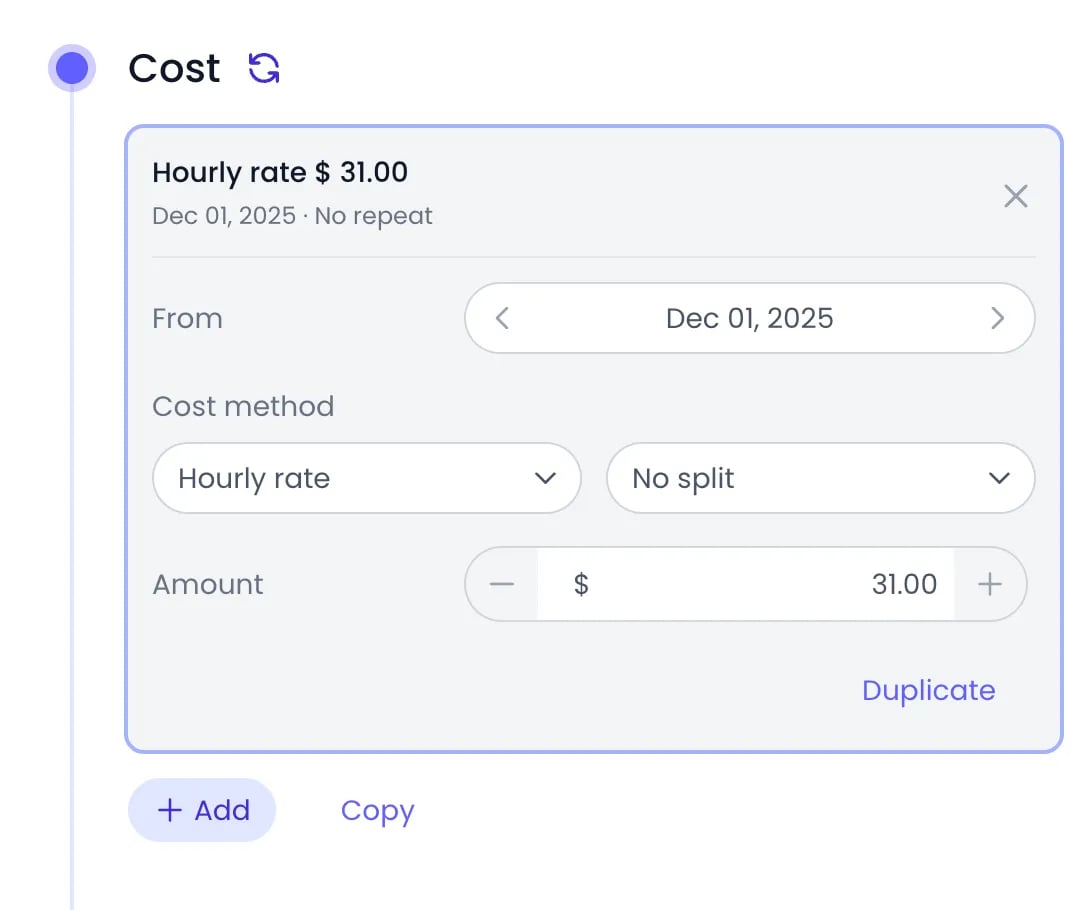This screenshot has height=910, width=1076.
Task: Go to next From date
Action: pos(997,318)
